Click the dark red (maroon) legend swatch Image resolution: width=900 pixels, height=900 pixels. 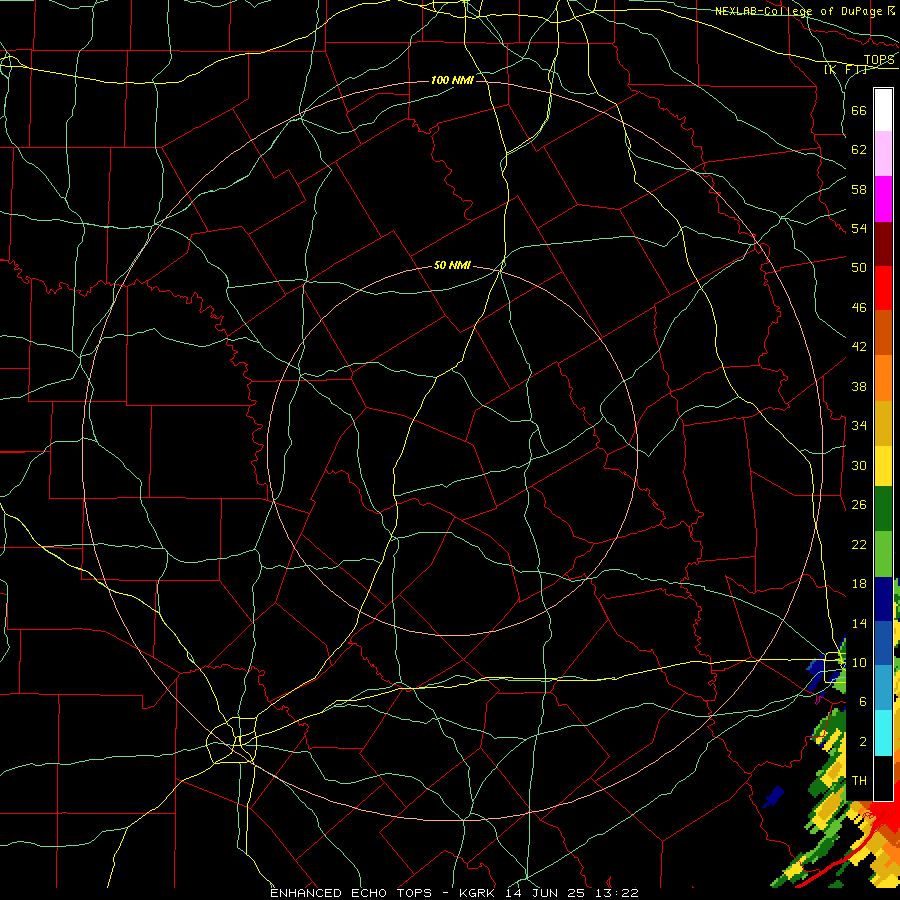883,244
